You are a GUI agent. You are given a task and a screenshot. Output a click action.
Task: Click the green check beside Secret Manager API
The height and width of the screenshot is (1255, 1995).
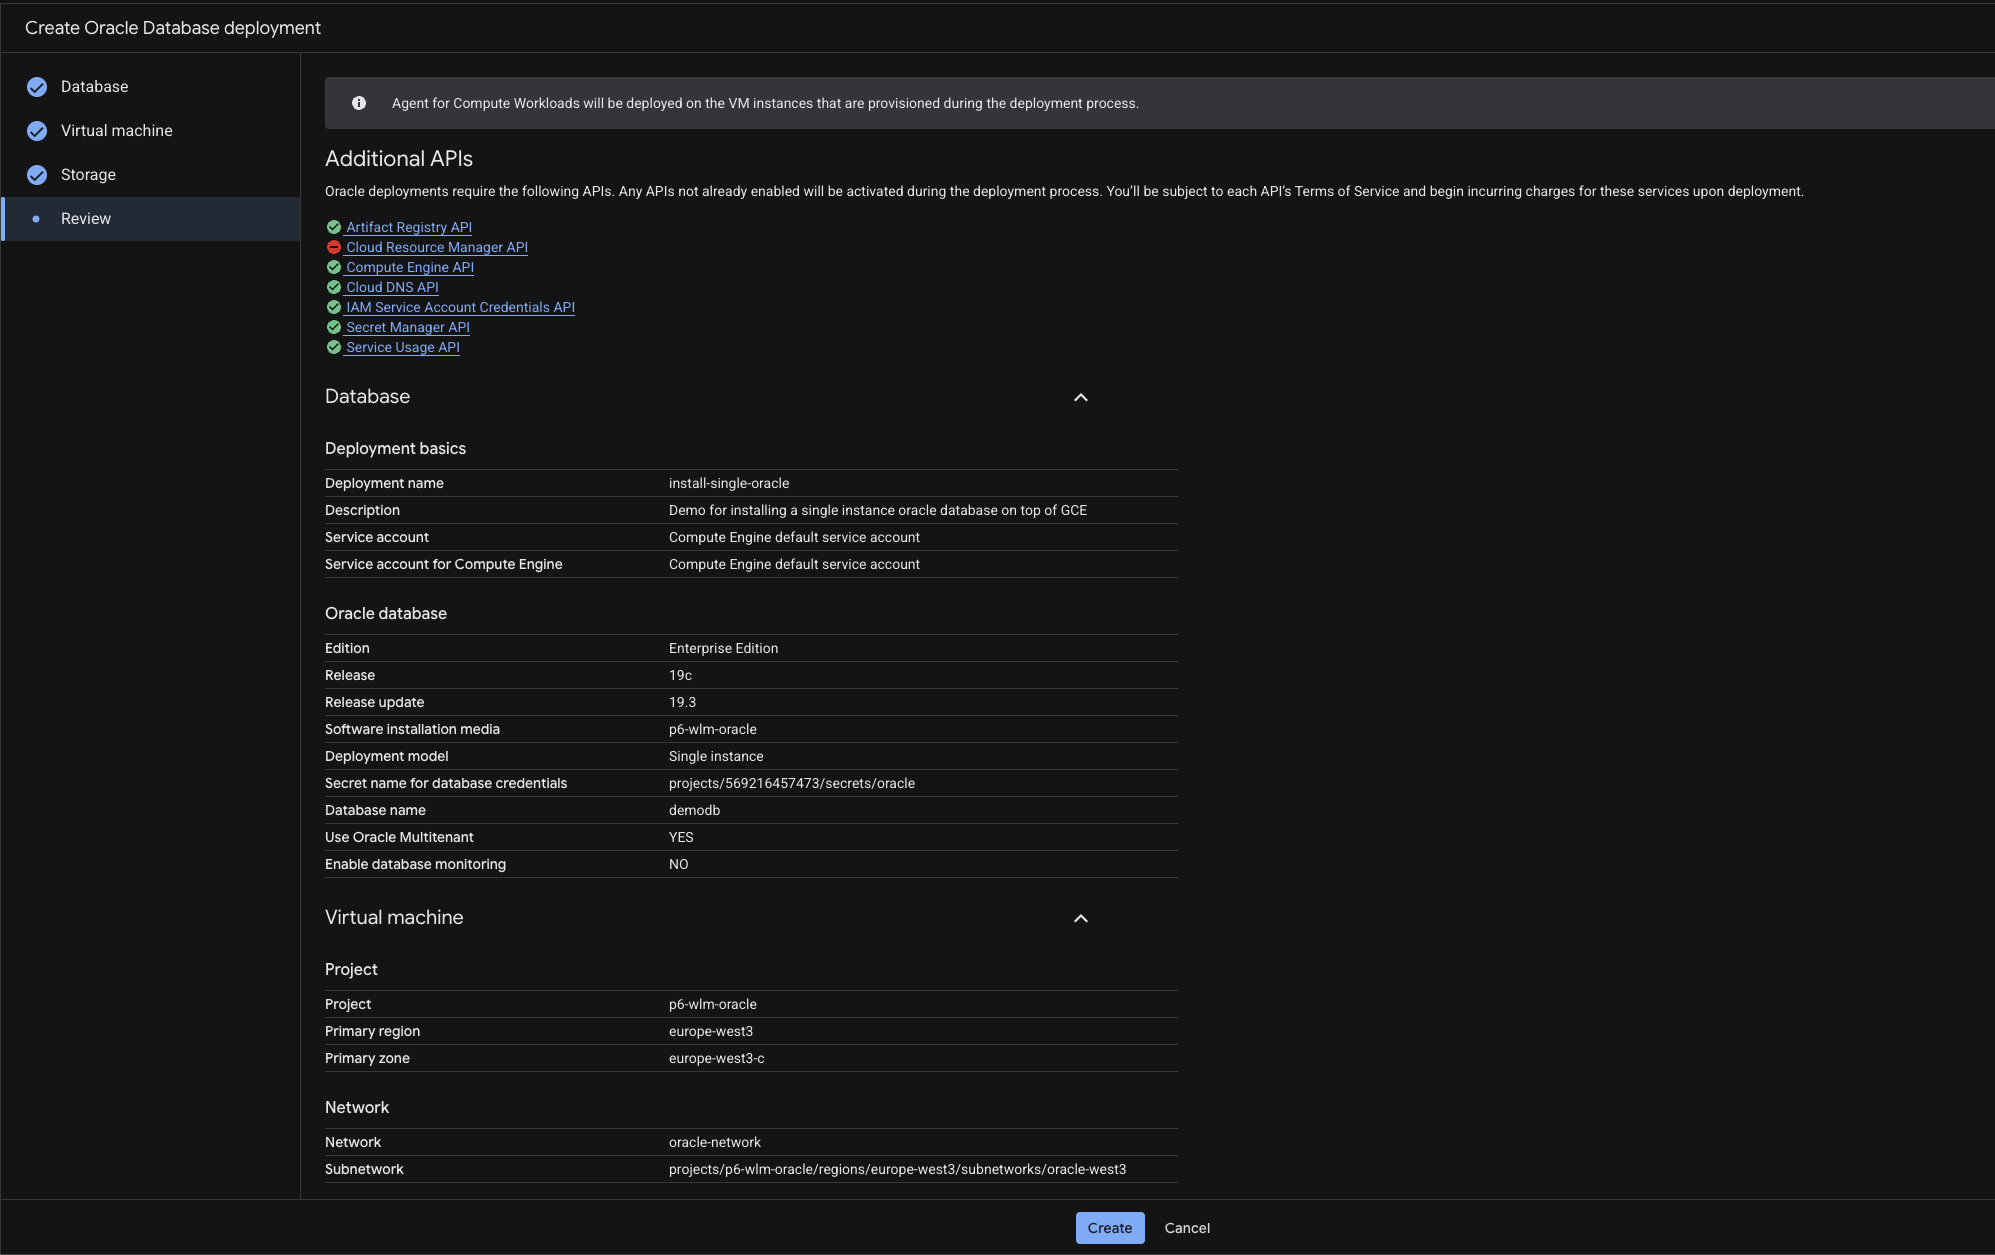pos(334,327)
